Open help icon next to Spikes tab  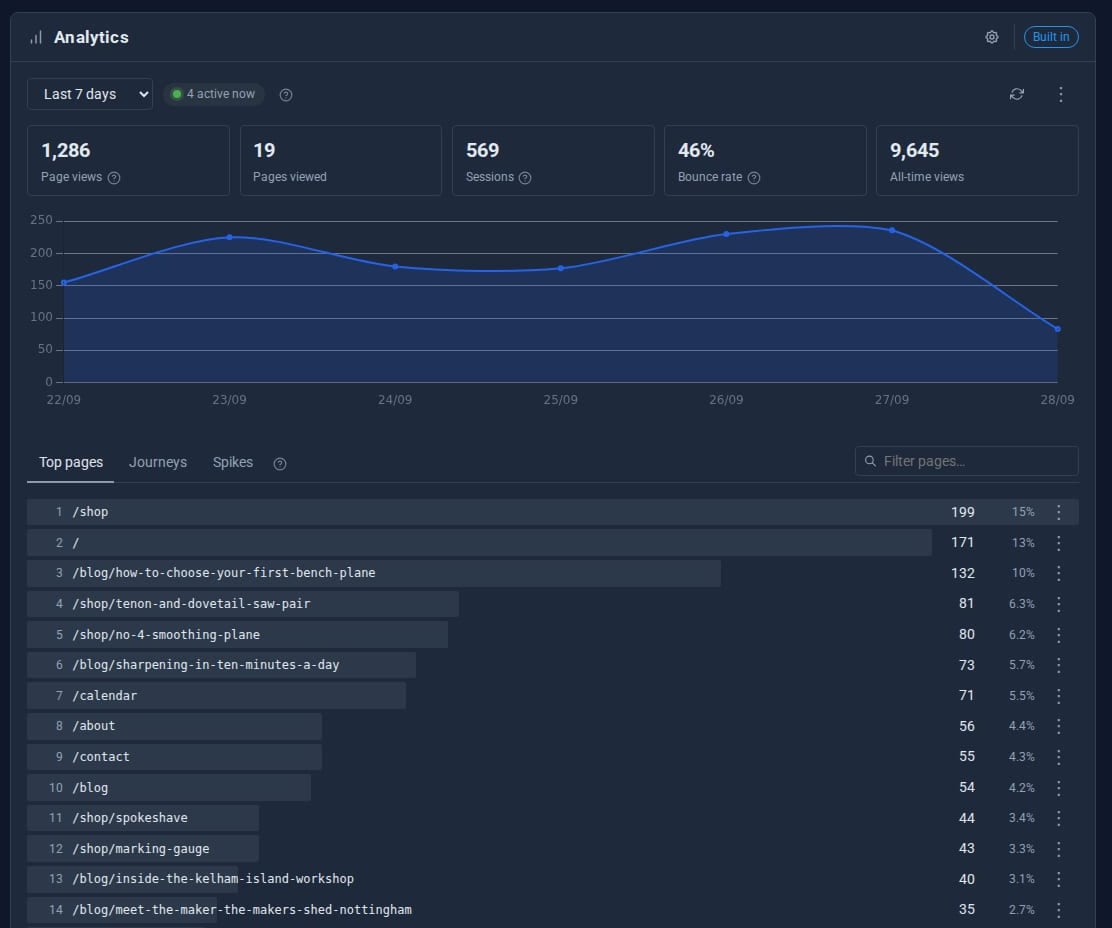click(x=280, y=464)
